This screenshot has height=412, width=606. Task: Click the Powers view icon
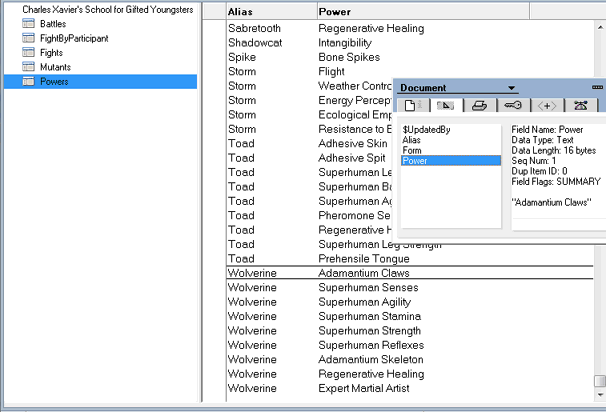28,81
